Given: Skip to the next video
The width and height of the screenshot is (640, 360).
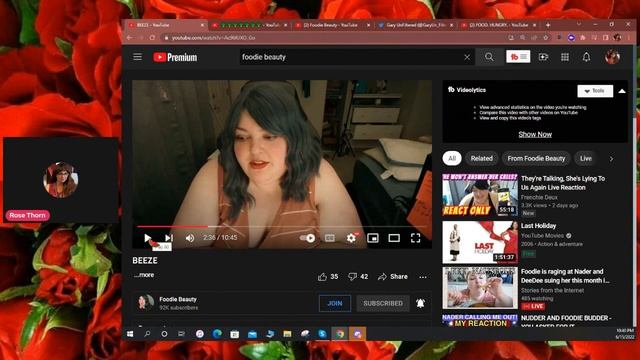Looking at the screenshot, I should (x=169, y=238).
